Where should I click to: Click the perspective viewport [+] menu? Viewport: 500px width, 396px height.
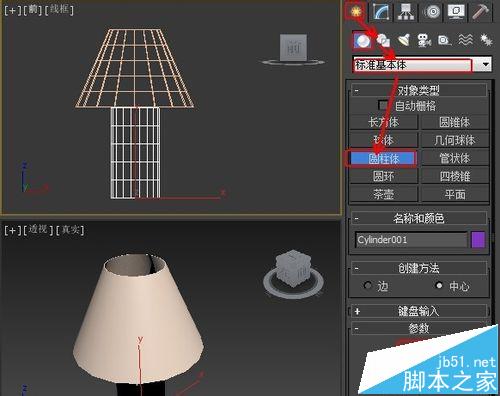click(13, 230)
